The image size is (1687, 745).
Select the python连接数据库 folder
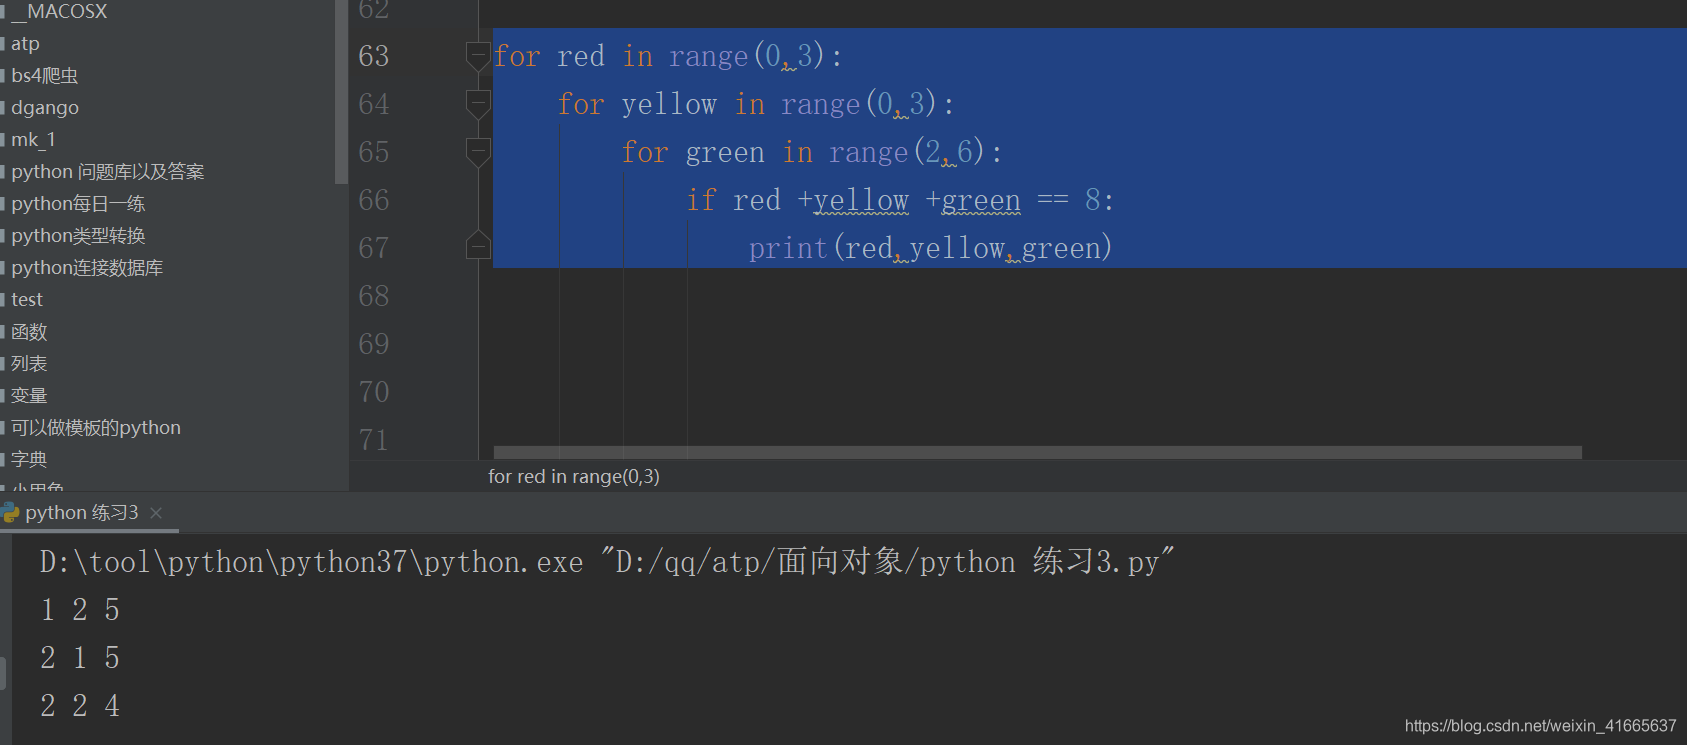pyautogui.click(x=87, y=267)
